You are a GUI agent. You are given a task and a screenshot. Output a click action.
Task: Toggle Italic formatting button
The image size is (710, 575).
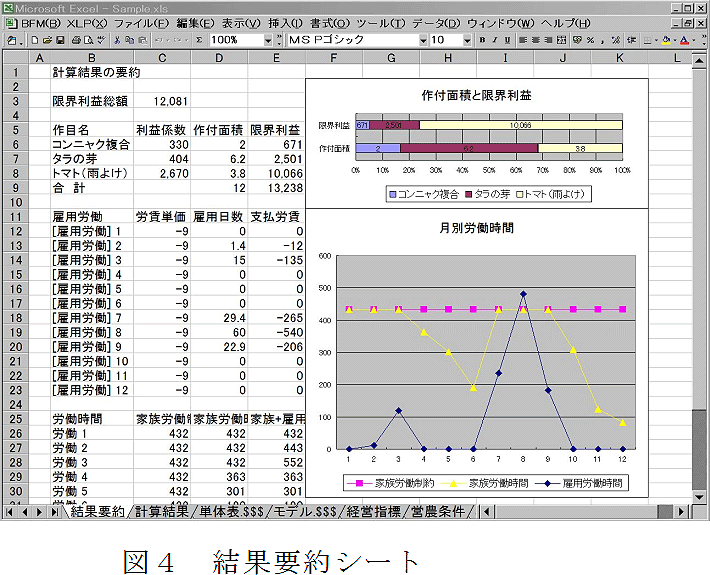point(494,40)
